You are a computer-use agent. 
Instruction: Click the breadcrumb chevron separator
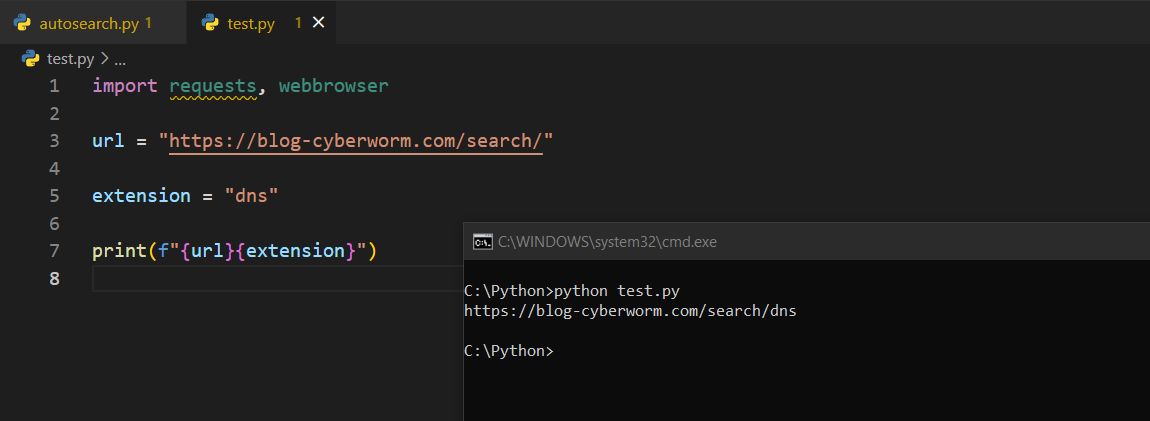click(x=104, y=59)
